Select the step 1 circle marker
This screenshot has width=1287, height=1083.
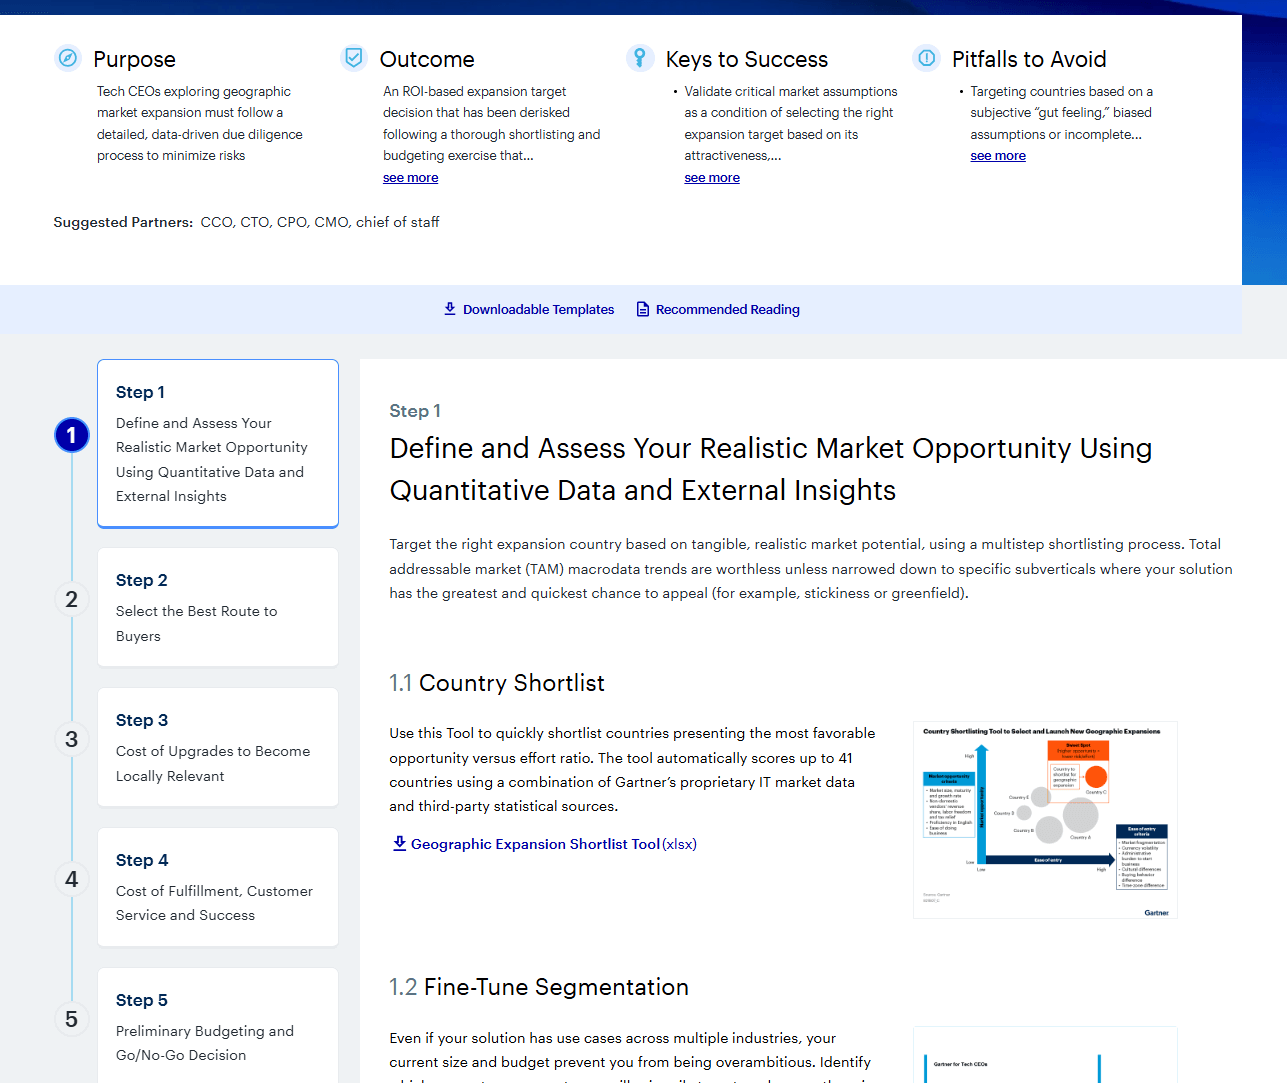72,435
